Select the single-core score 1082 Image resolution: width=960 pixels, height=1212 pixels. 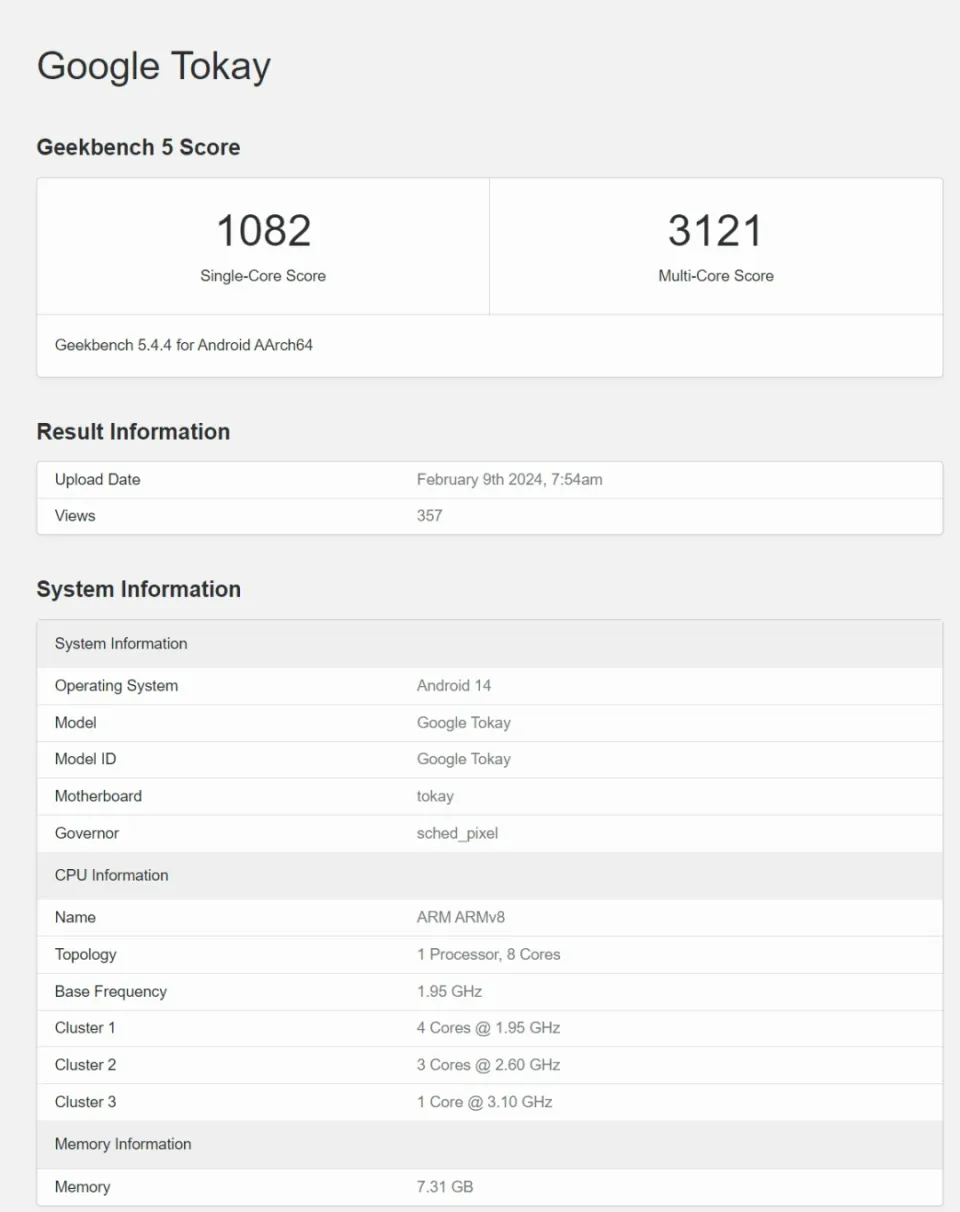coord(263,231)
